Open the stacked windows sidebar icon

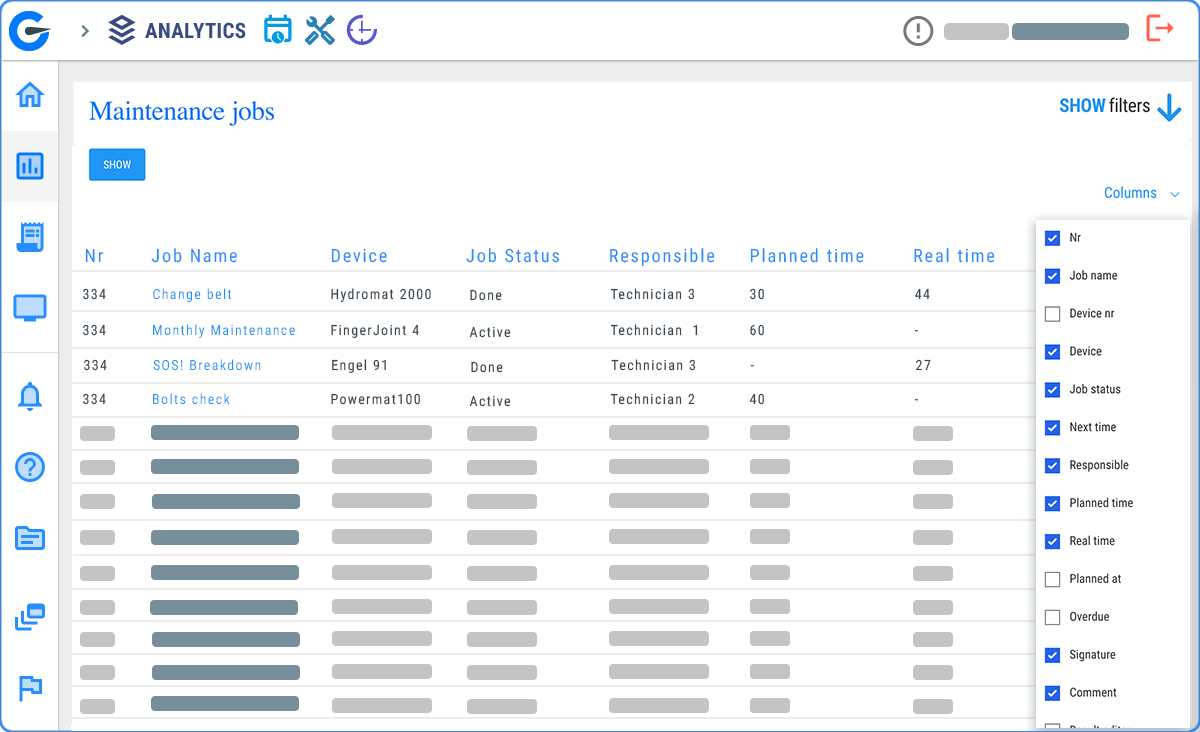(30, 617)
